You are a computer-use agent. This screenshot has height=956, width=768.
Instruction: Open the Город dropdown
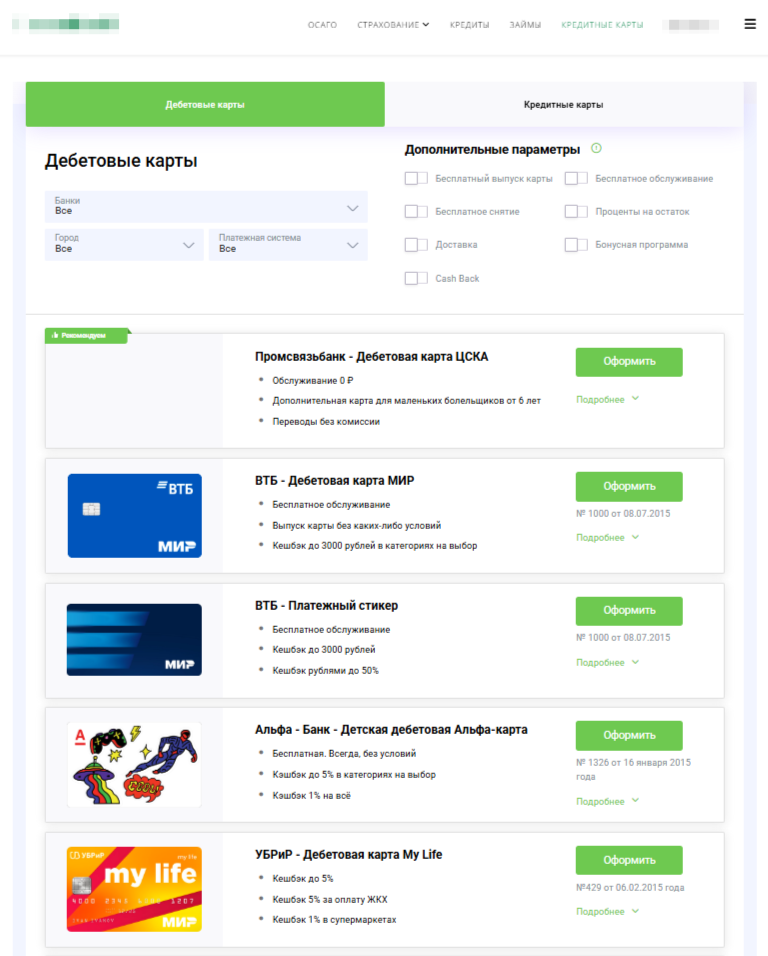tap(124, 244)
